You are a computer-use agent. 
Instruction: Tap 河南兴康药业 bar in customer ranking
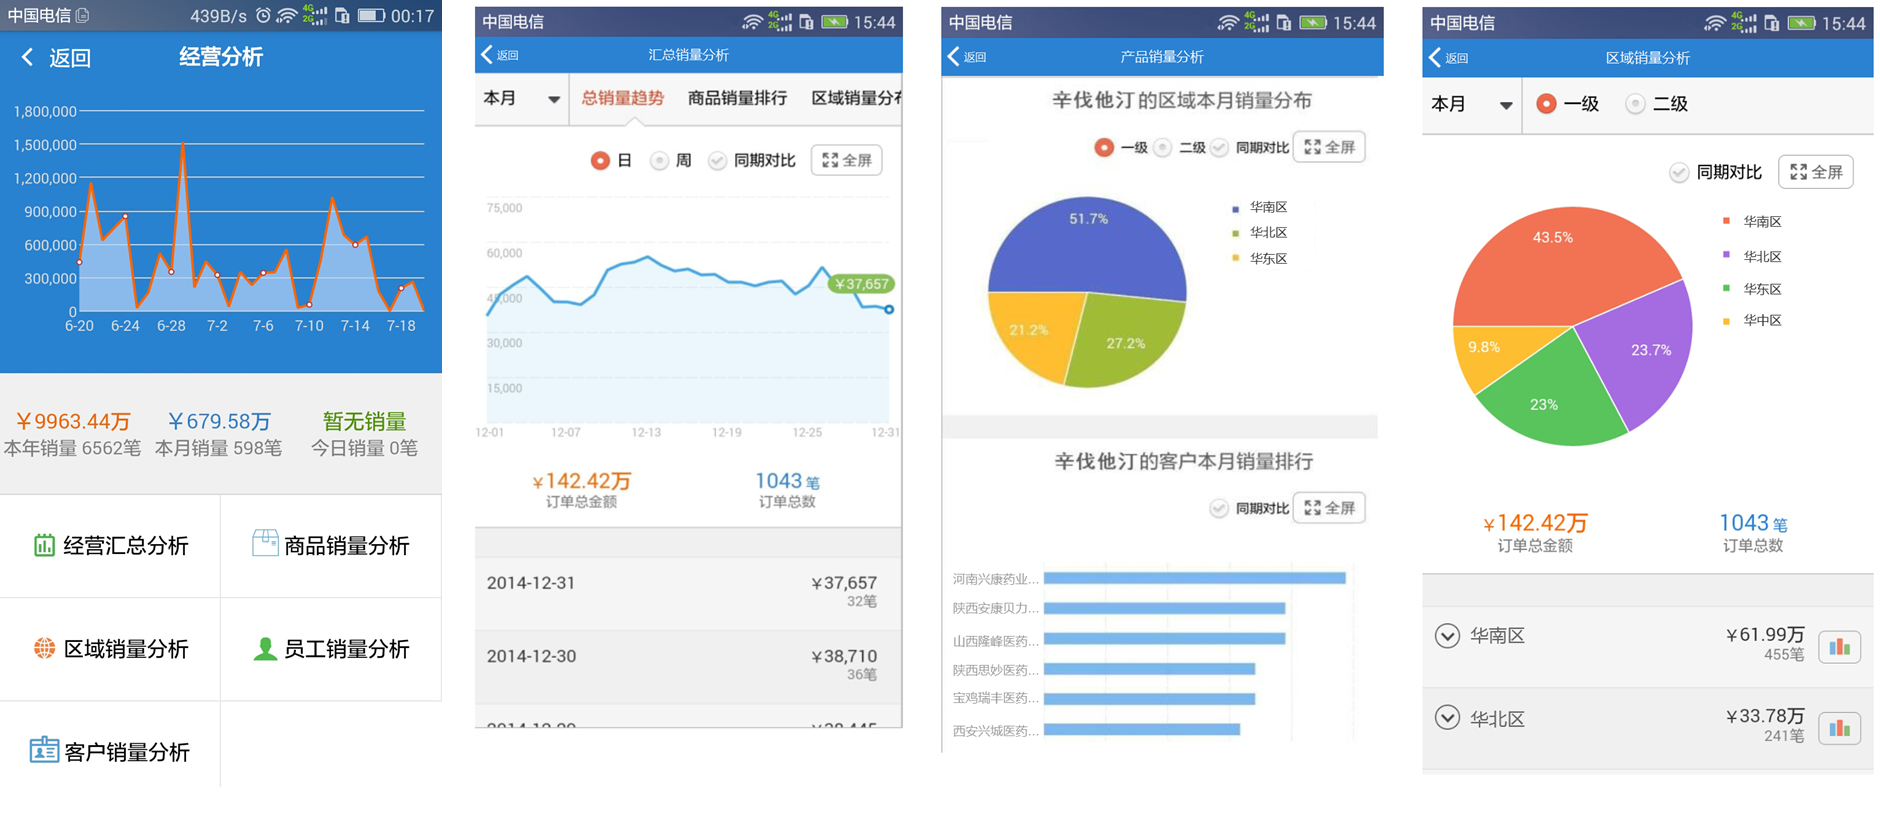[1194, 578]
